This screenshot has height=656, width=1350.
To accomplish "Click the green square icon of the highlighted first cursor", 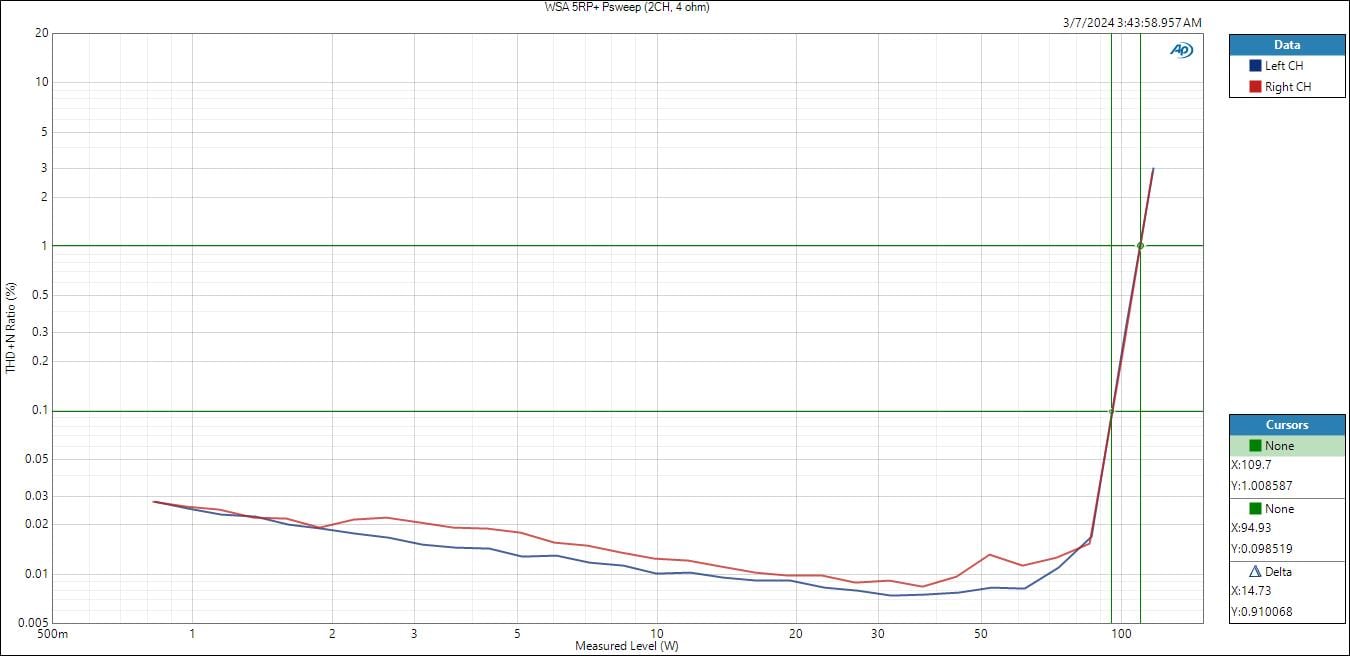I will tap(1255, 446).
